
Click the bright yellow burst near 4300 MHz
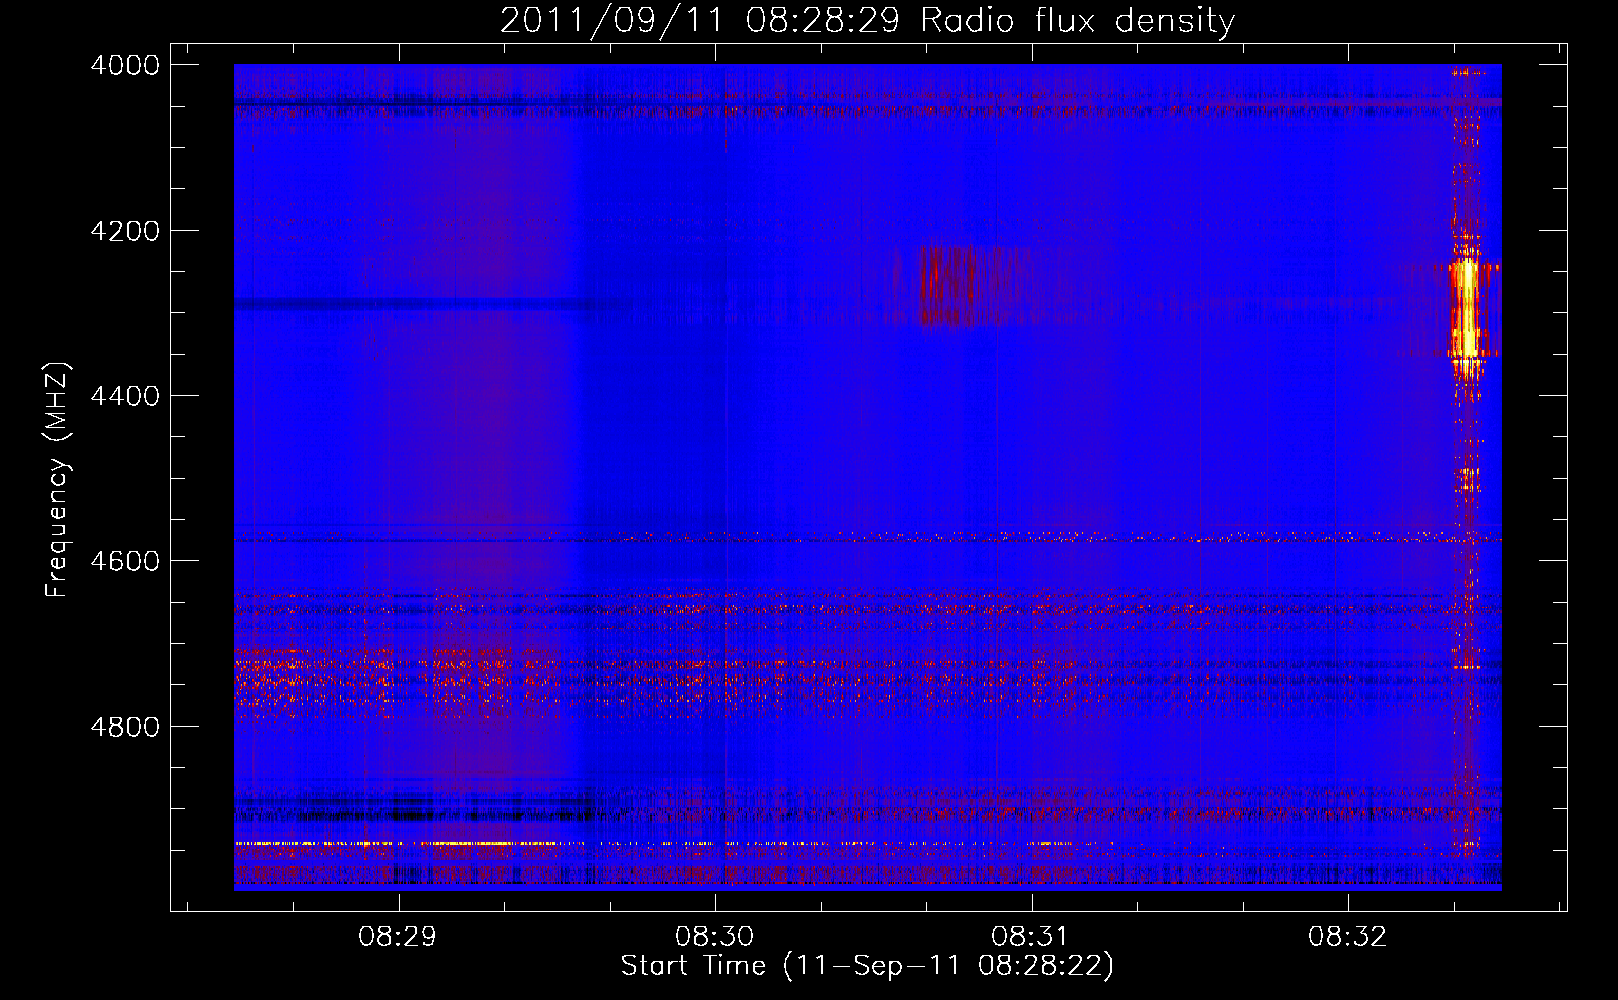point(1466,308)
